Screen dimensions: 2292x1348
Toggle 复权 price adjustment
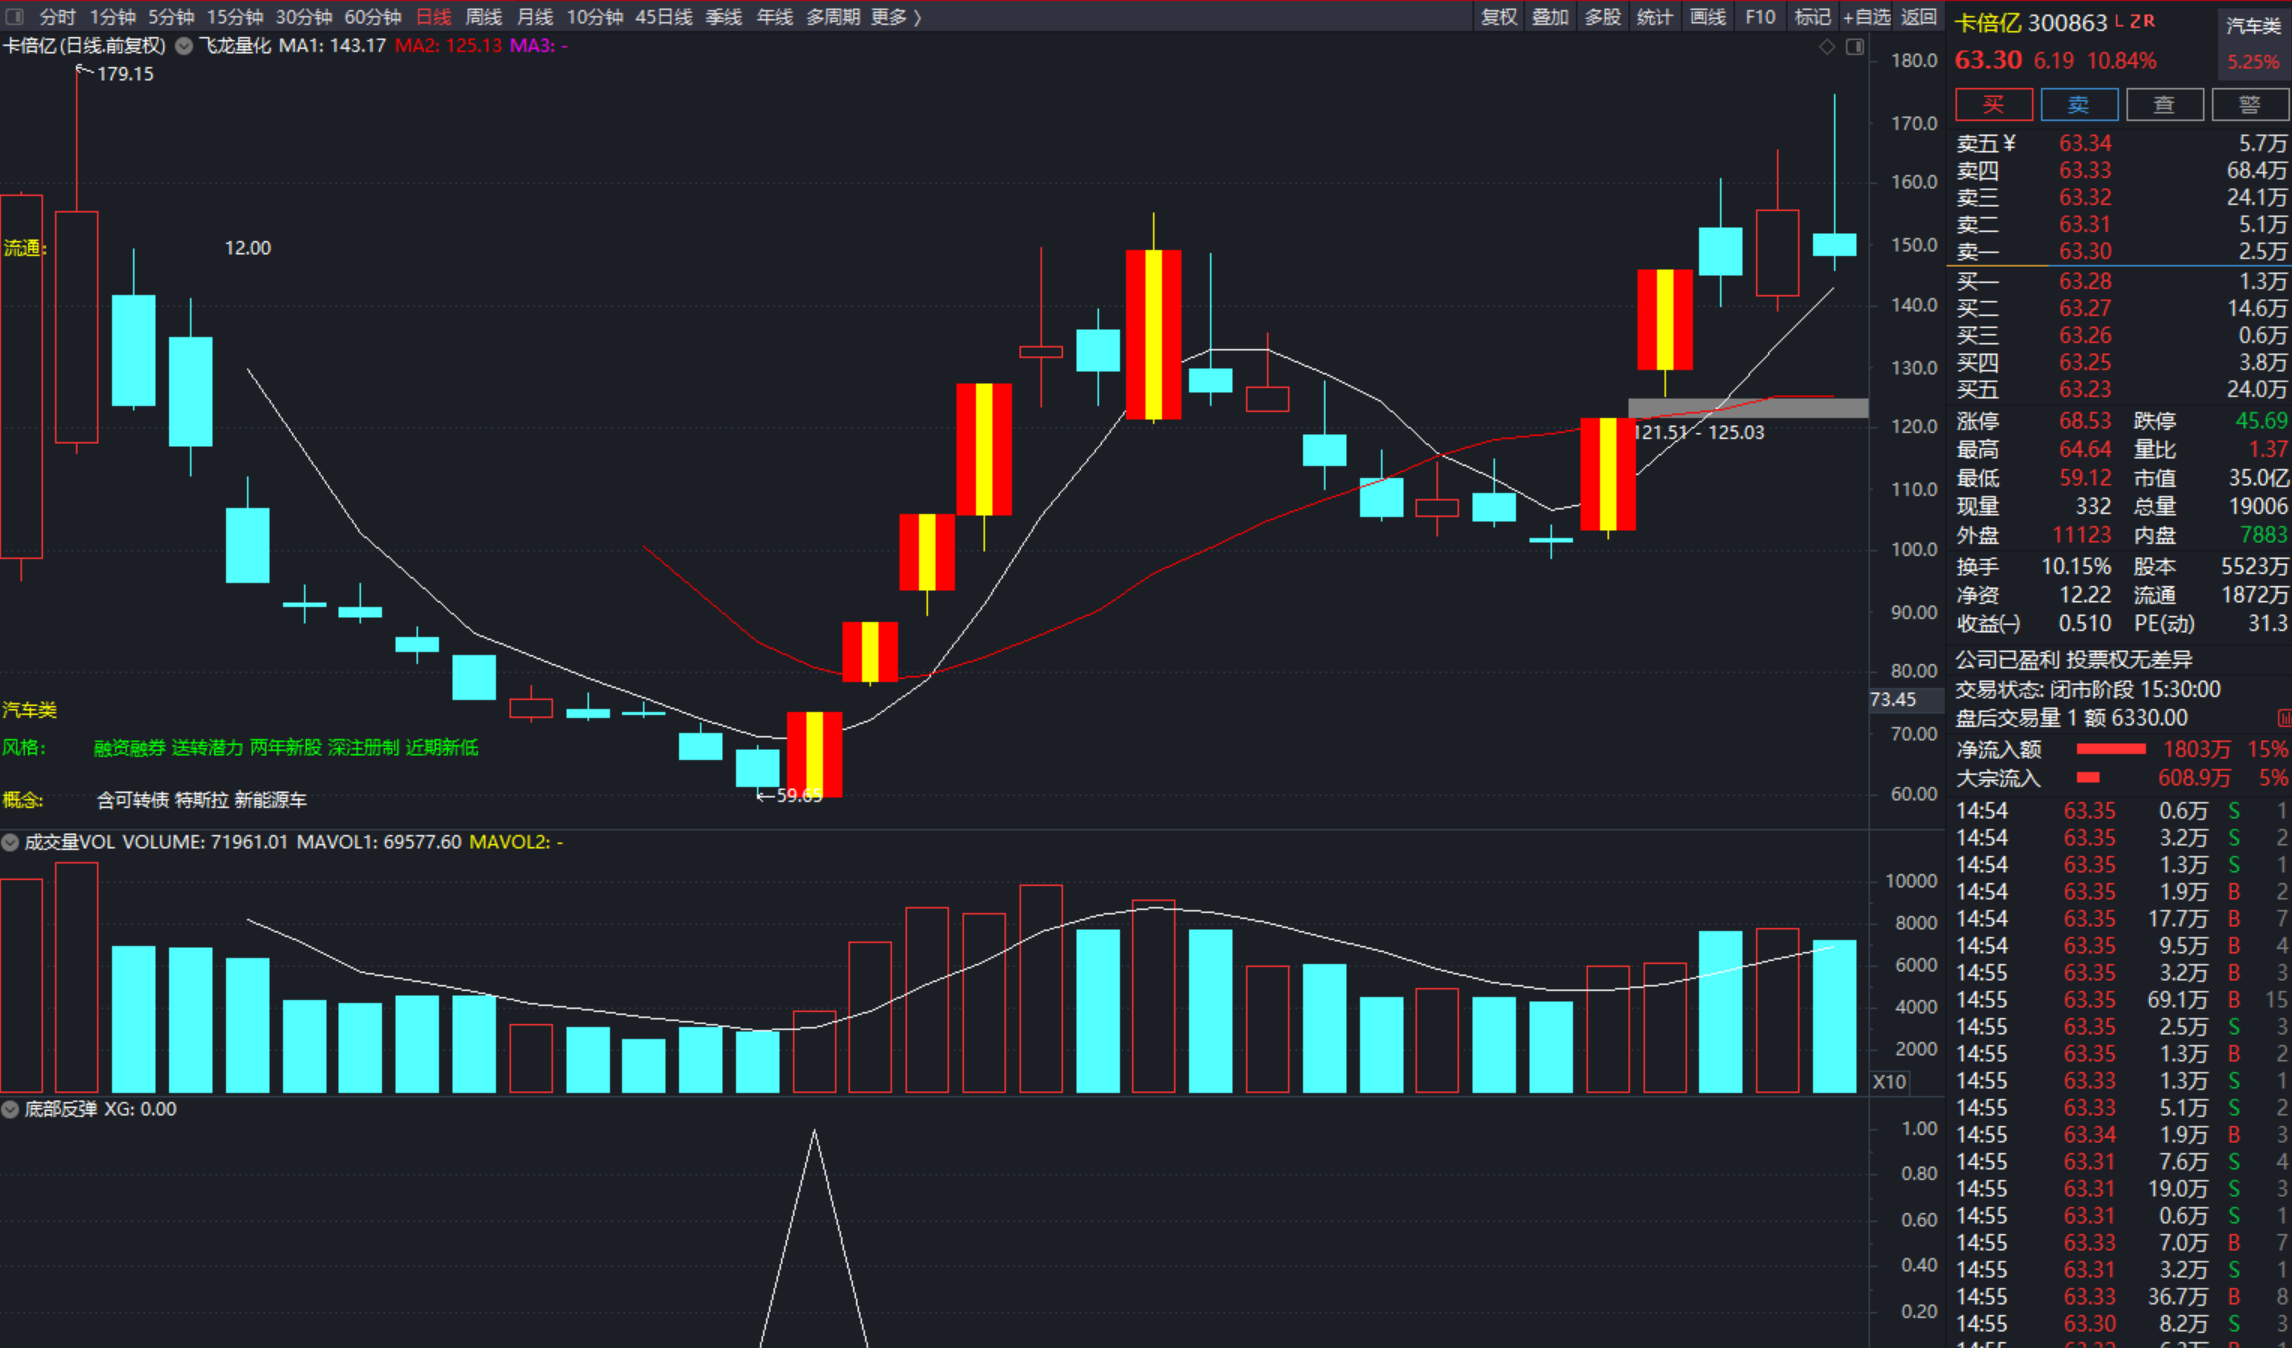pyautogui.click(x=1498, y=17)
